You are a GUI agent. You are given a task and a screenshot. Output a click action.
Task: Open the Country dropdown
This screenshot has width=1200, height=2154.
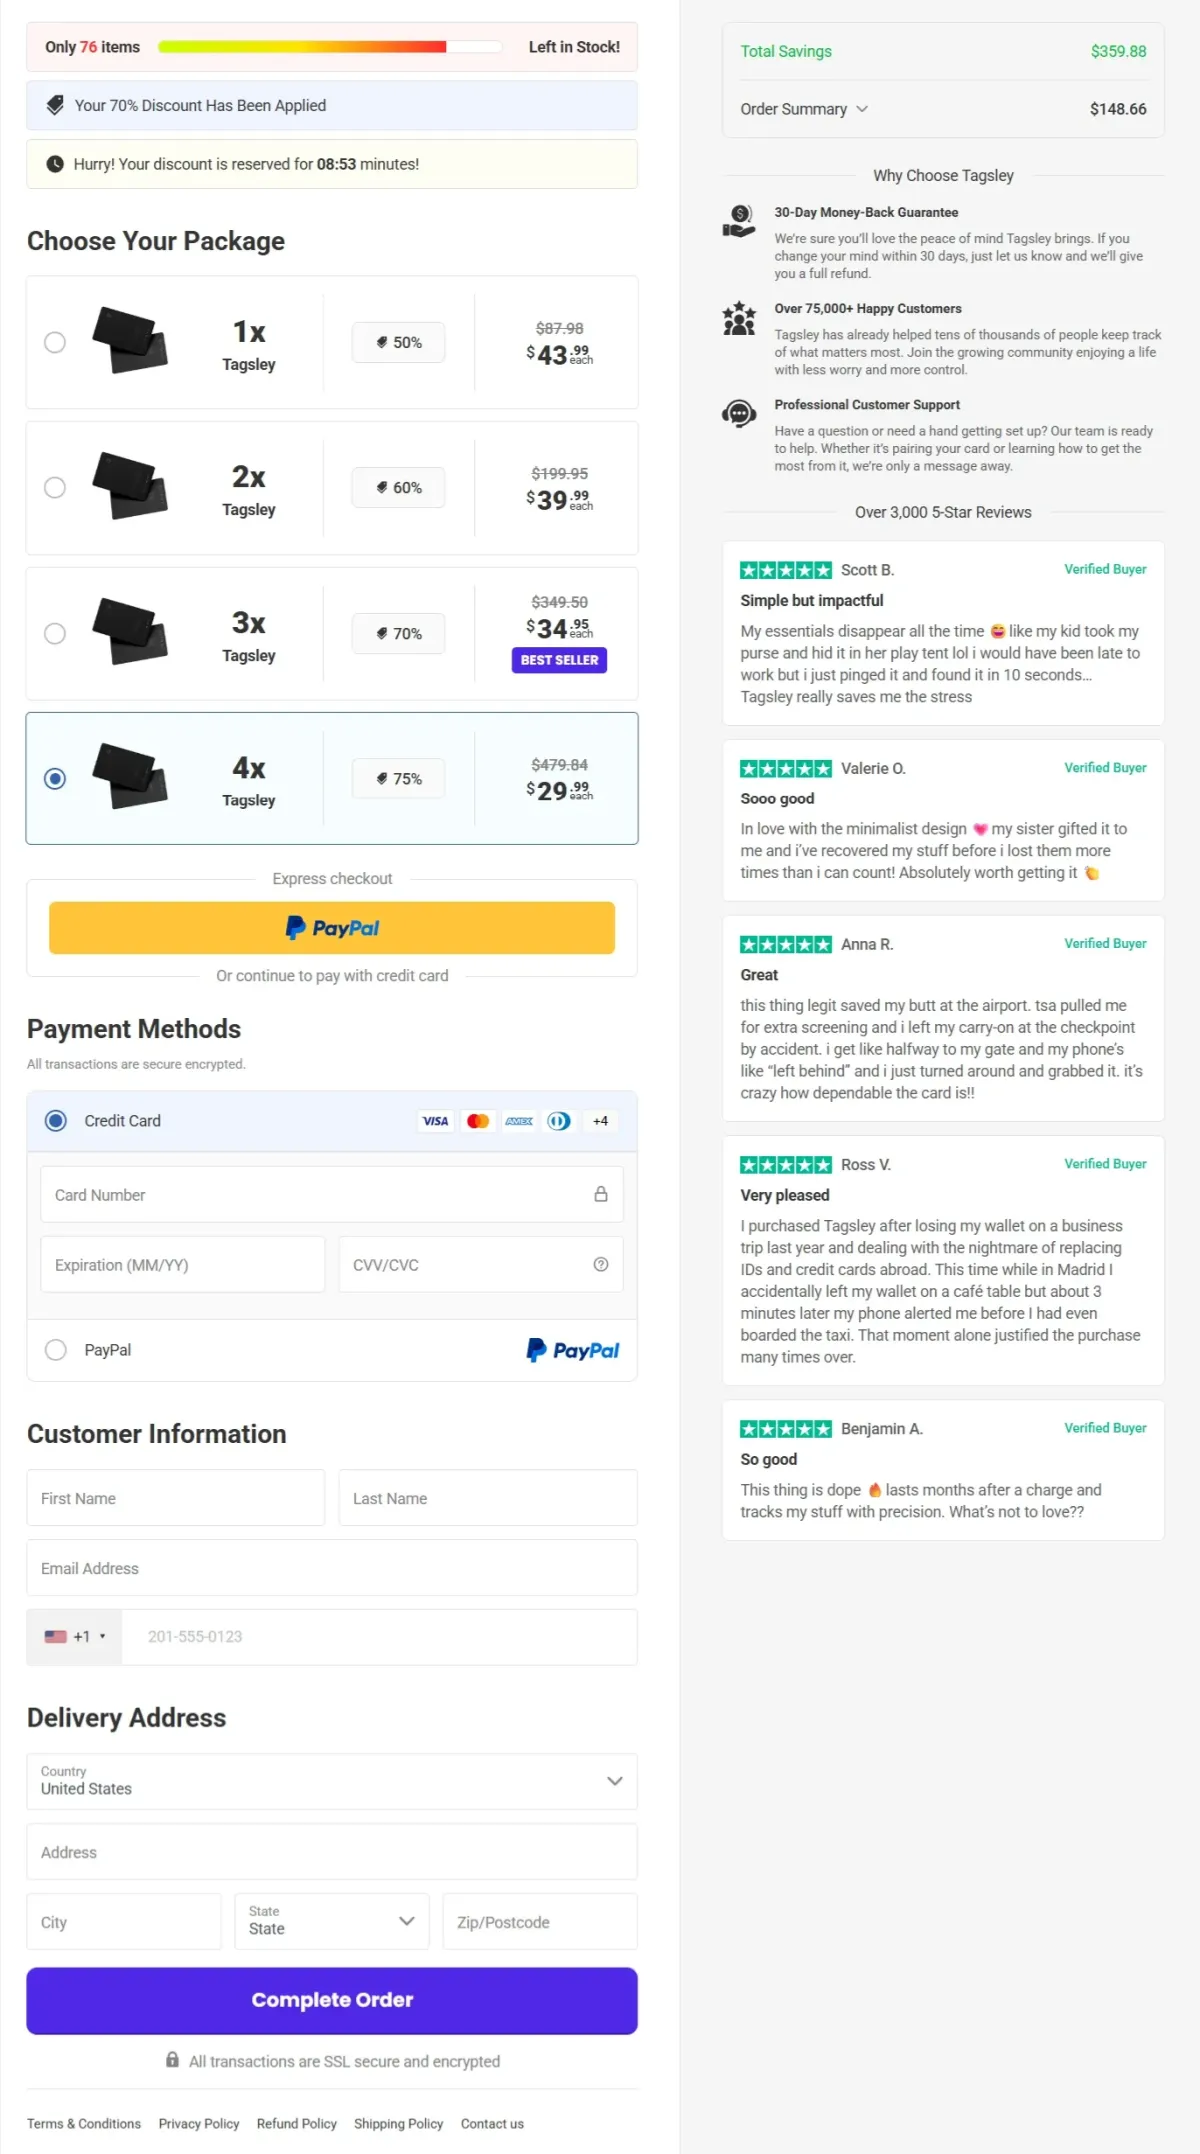coord(332,1782)
